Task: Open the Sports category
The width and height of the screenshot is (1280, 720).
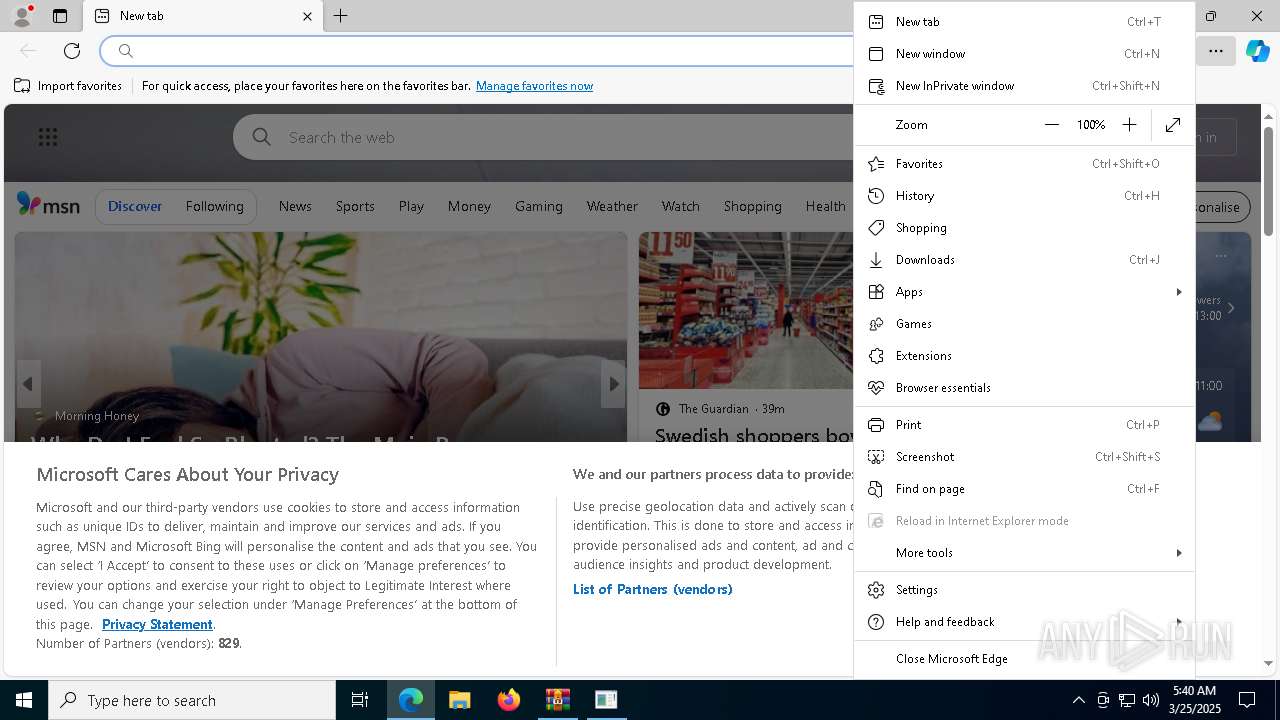Action: 355,206
